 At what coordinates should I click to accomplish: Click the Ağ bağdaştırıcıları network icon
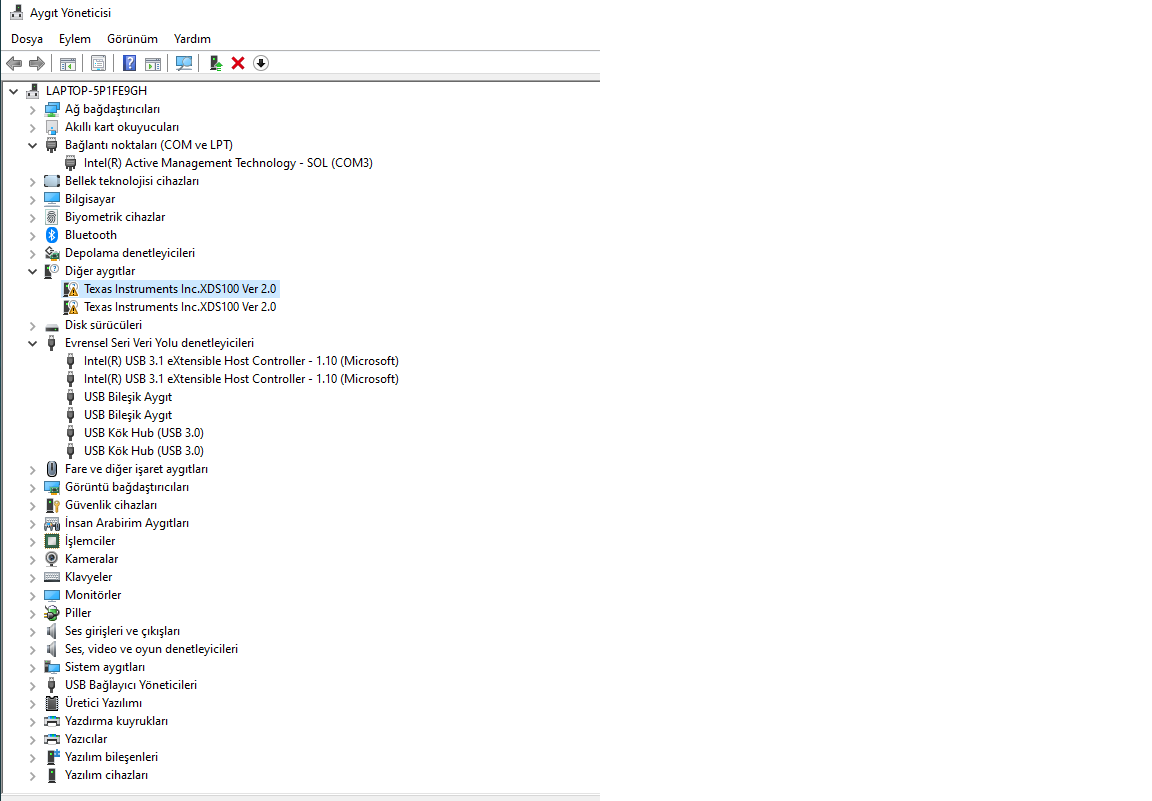(51, 109)
